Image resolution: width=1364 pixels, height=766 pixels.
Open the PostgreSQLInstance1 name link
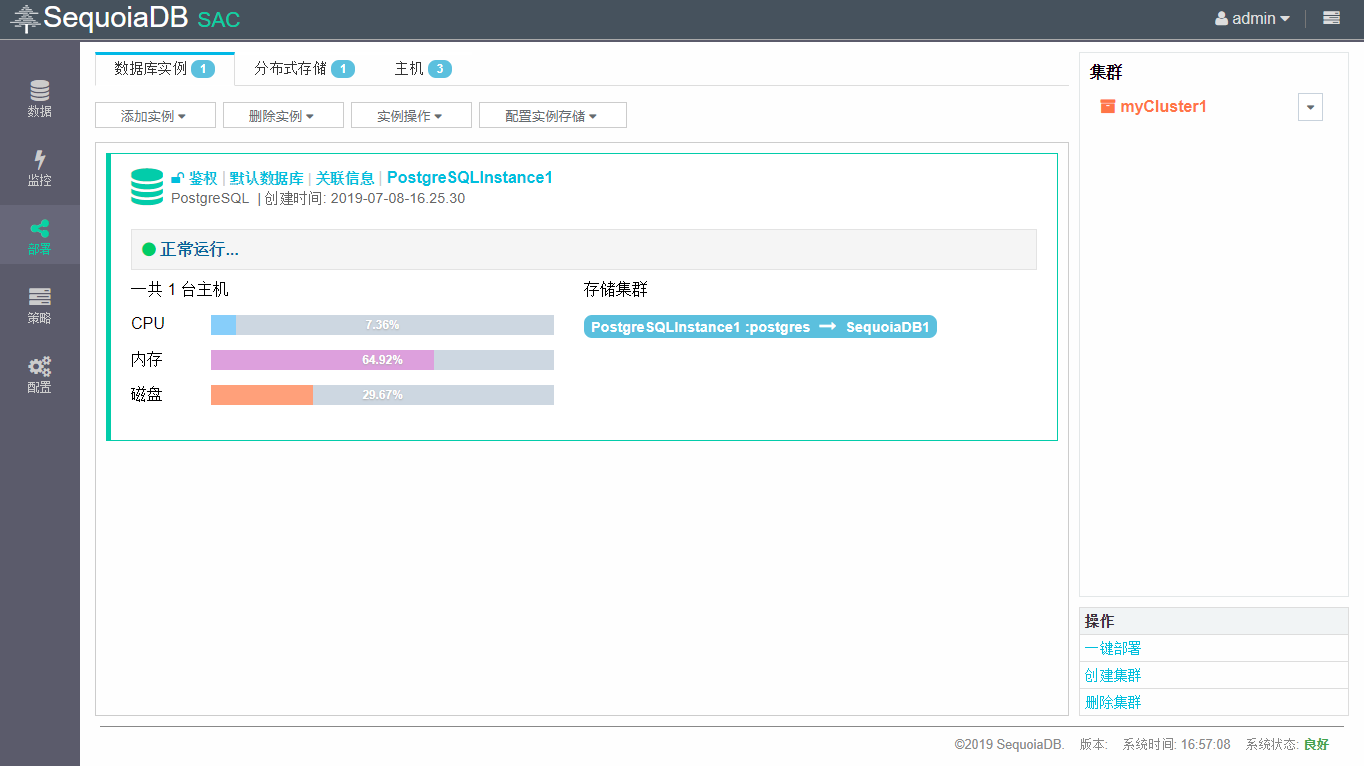tap(469, 178)
